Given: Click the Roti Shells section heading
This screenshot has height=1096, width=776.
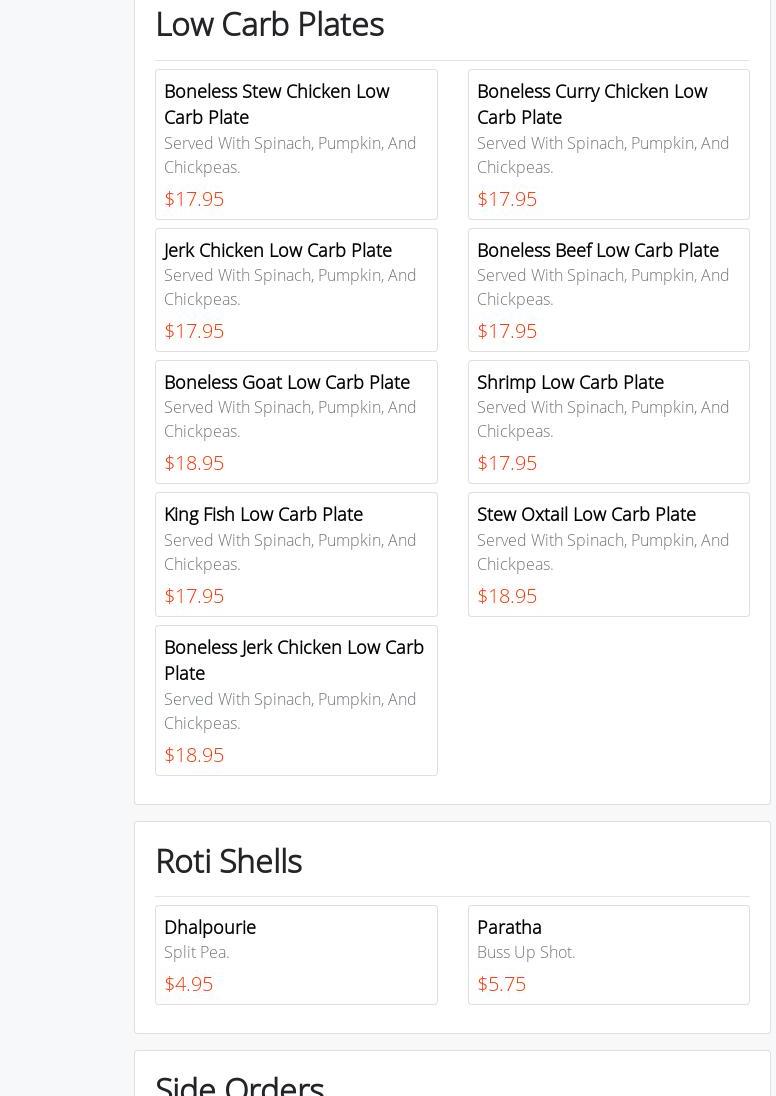Looking at the screenshot, I should pyautogui.click(x=228, y=861).
